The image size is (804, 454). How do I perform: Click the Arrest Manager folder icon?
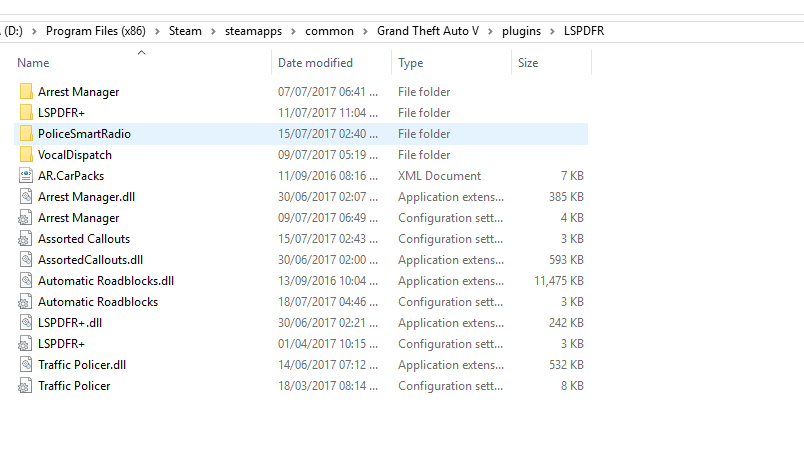coord(26,91)
